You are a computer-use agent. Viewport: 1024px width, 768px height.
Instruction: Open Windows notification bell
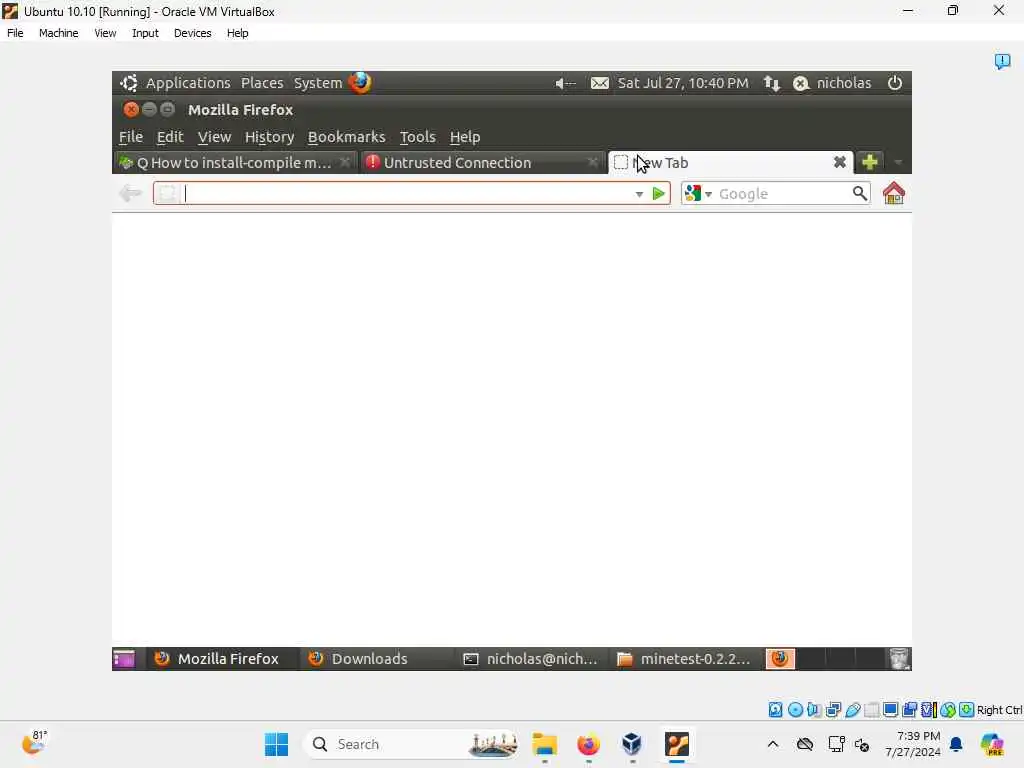tap(956, 744)
